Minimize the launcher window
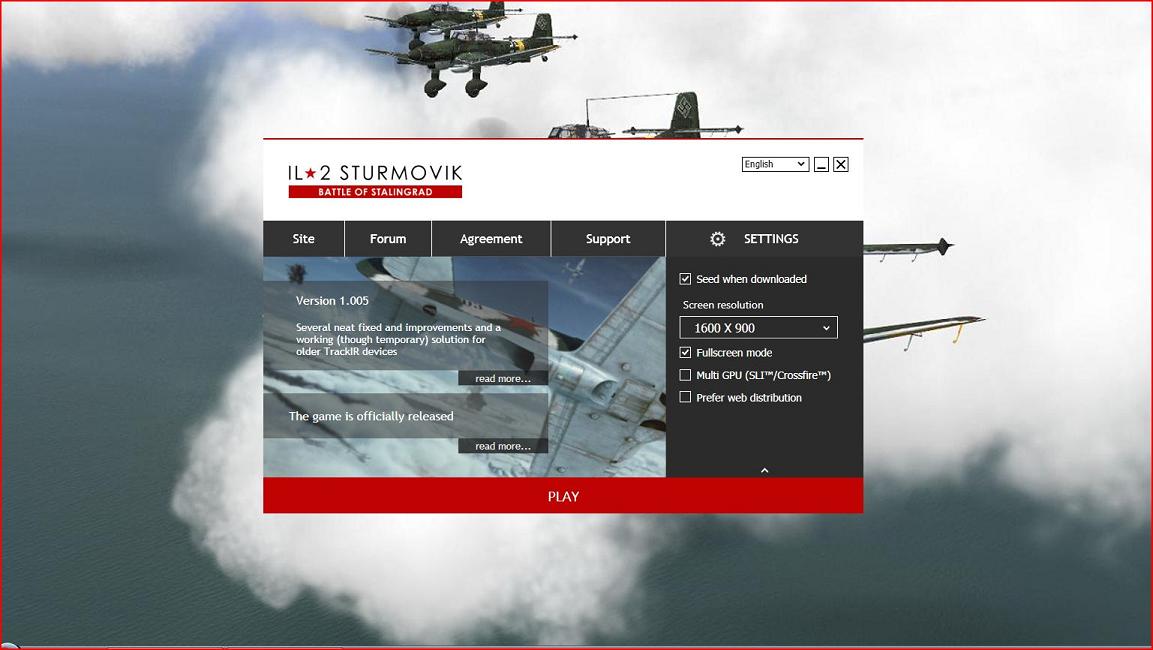This screenshot has width=1153, height=650. [x=821, y=165]
